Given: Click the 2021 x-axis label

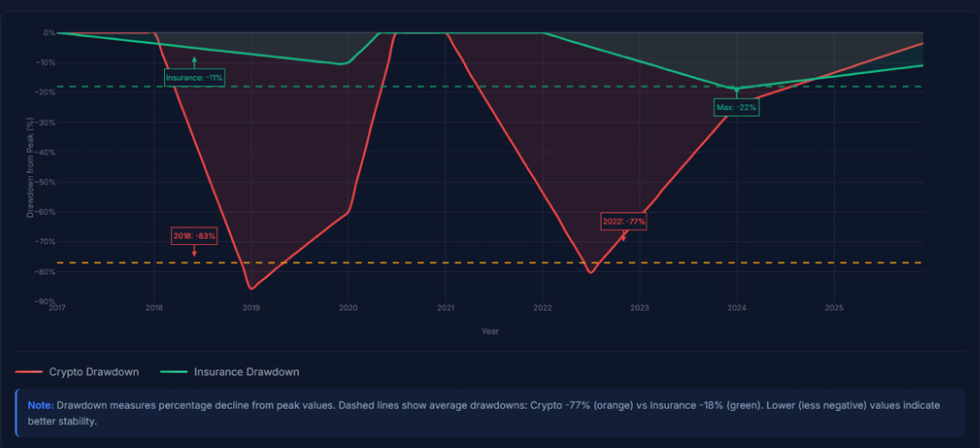Looking at the screenshot, I should point(446,308).
